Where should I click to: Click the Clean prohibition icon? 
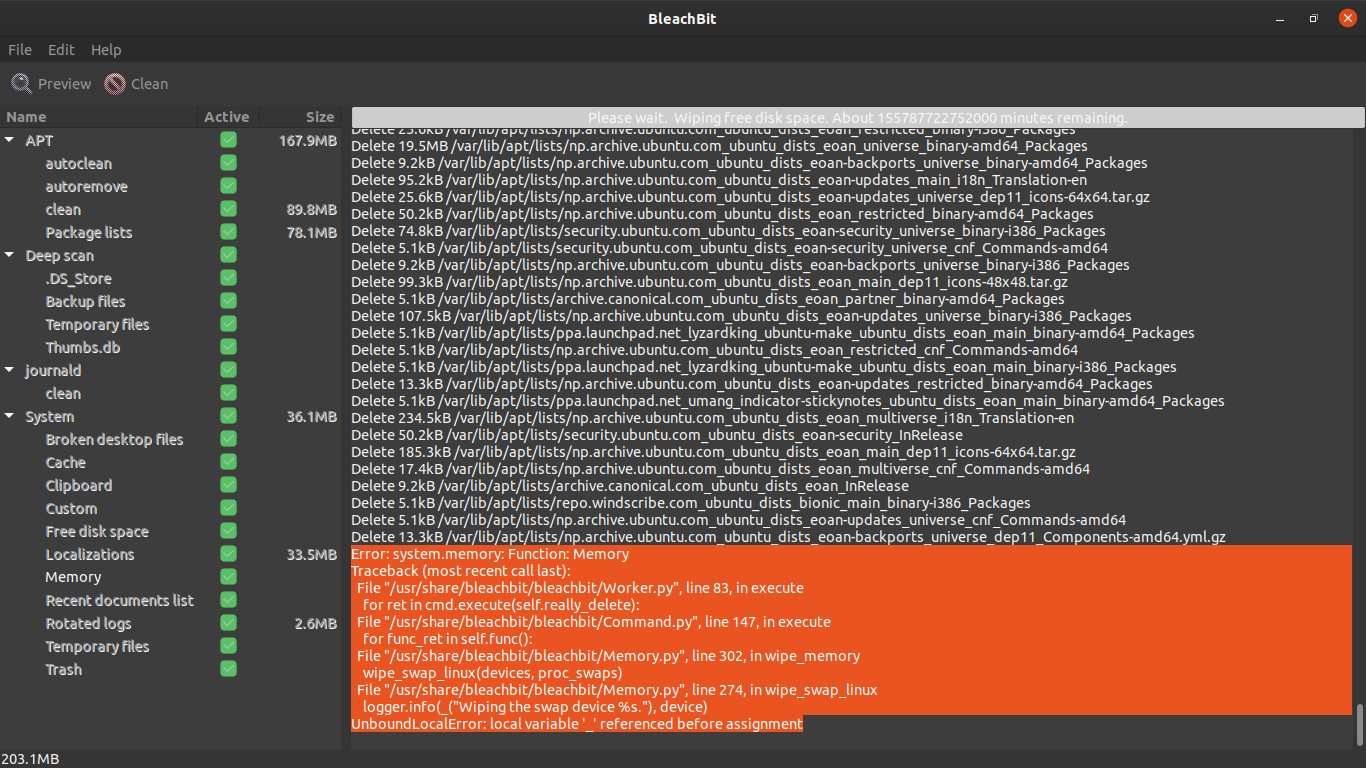pyautogui.click(x=115, y=84)
